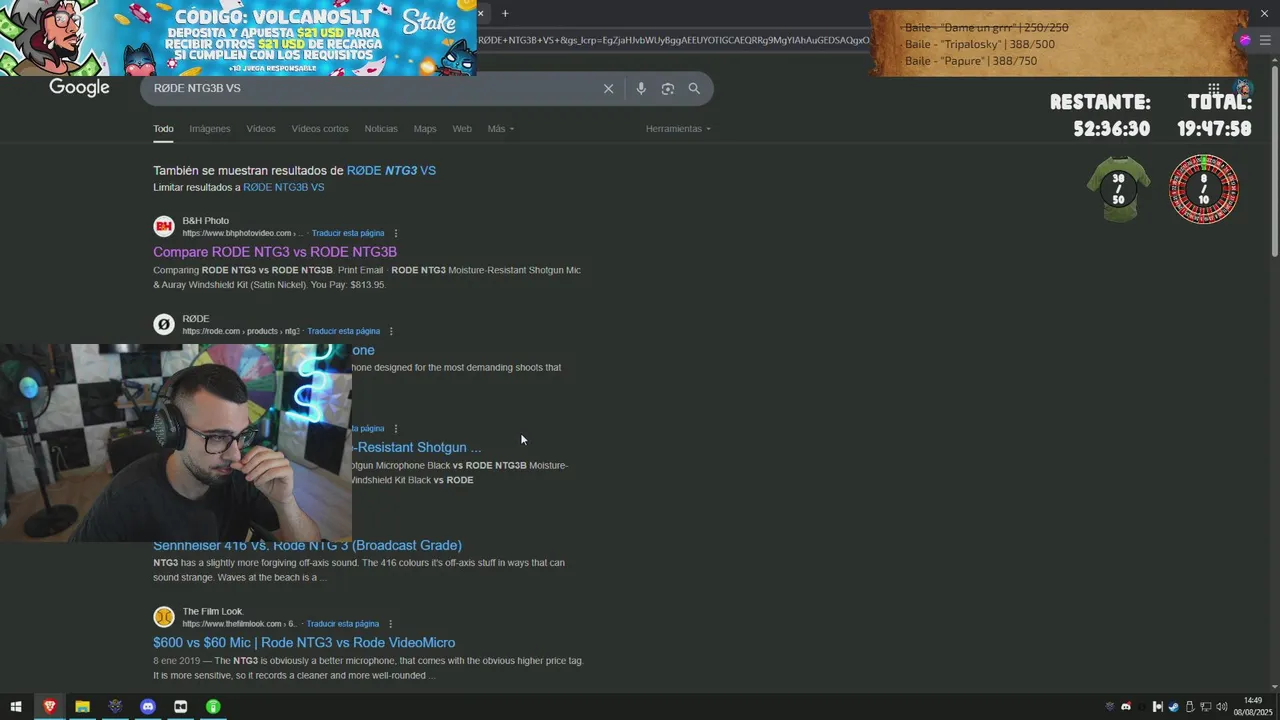Click the Google logo
This screenshot has height=720, width=1280.
[80, 88]
